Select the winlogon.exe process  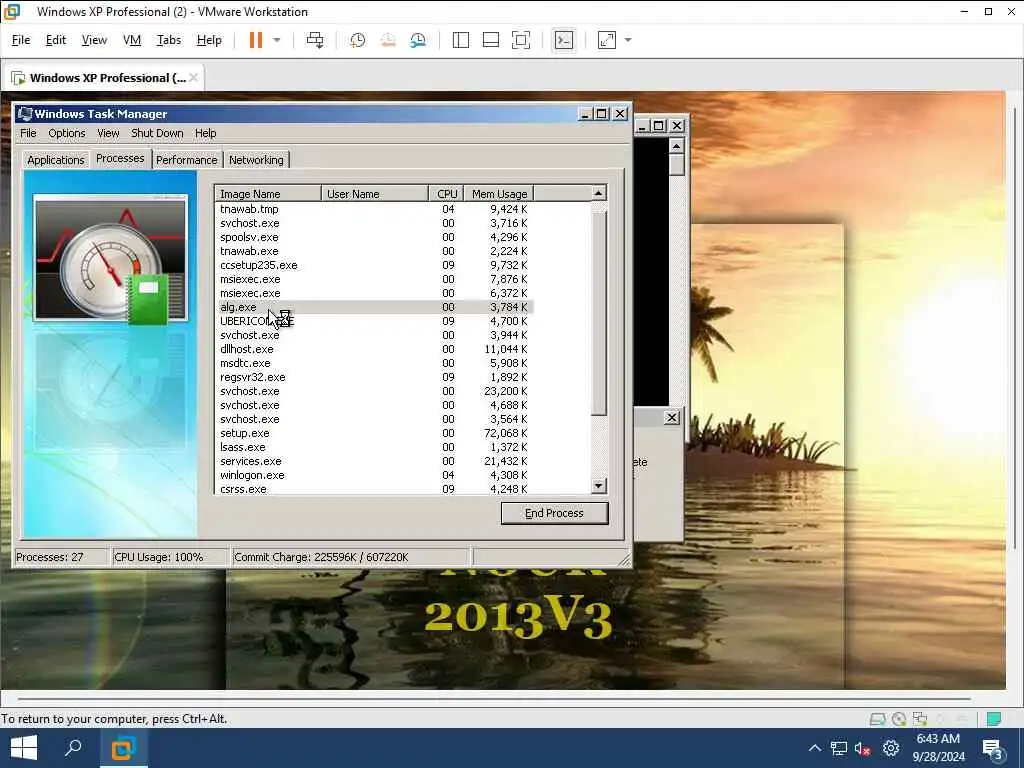(374, 475)
